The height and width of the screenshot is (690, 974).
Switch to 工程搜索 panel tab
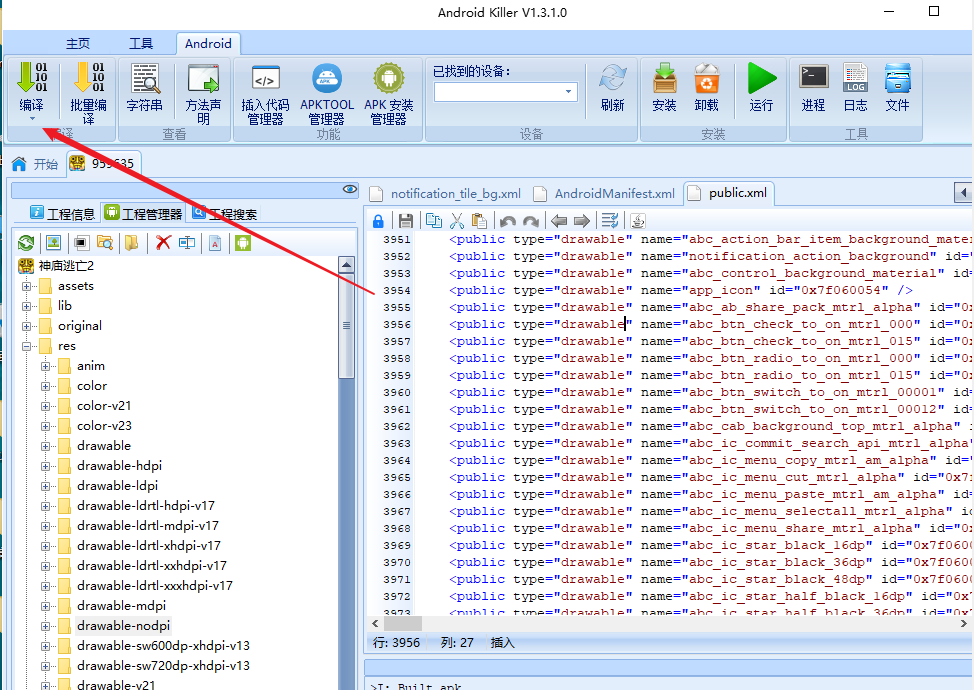click(x=224, y=214)
